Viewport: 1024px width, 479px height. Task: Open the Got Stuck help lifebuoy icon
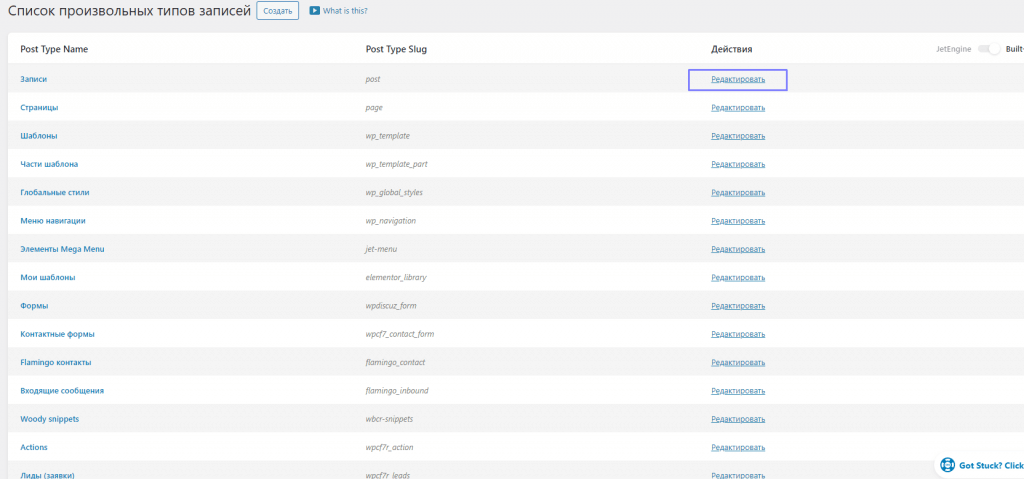pyautogui.click(x=948, y=465)
